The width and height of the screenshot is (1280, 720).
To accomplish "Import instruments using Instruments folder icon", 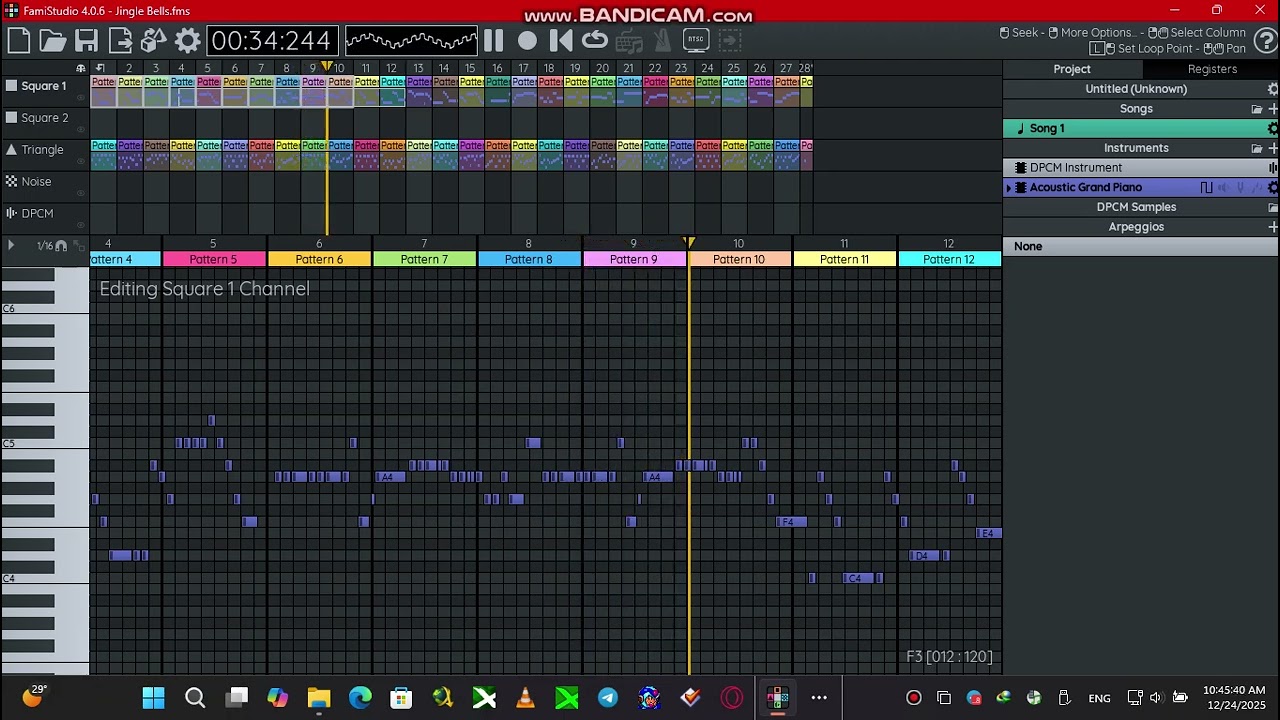I will (x=1257, y=148).
